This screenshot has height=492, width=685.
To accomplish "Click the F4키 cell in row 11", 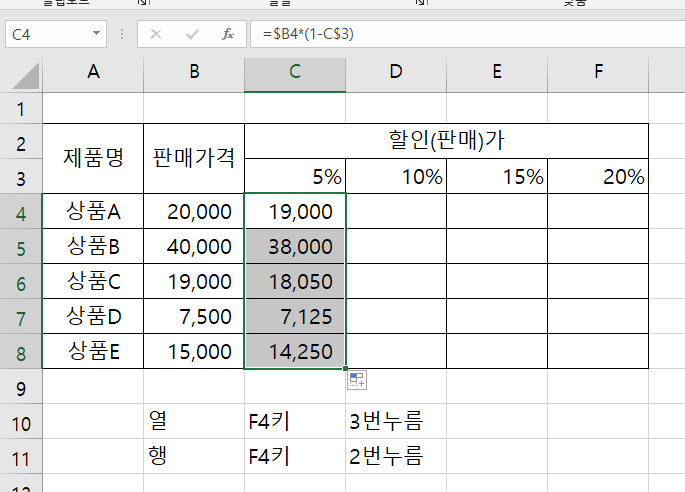I will coord(295,456).
